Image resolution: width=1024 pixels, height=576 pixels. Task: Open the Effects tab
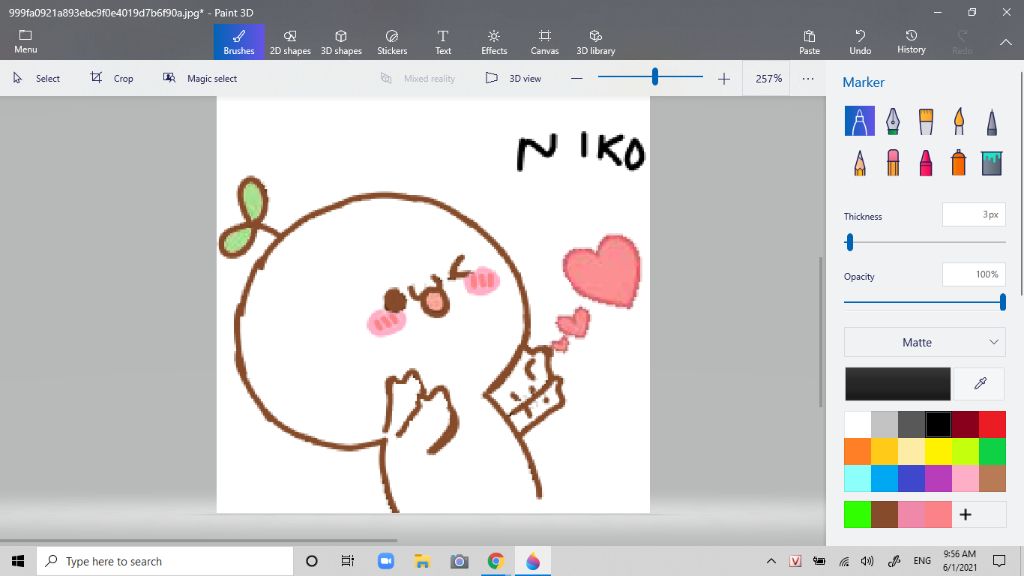click(494, 42)
